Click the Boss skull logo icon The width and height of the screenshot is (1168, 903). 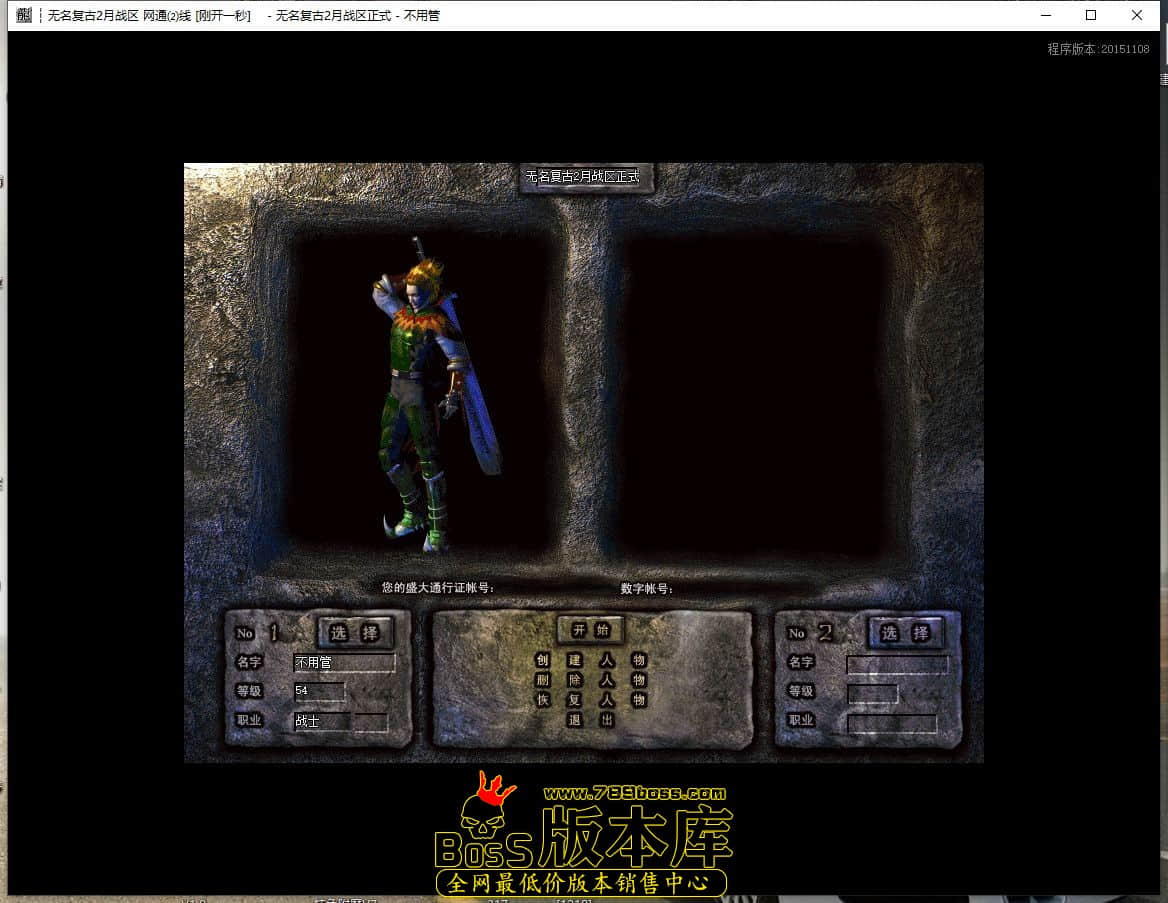[x=487, y=820]
